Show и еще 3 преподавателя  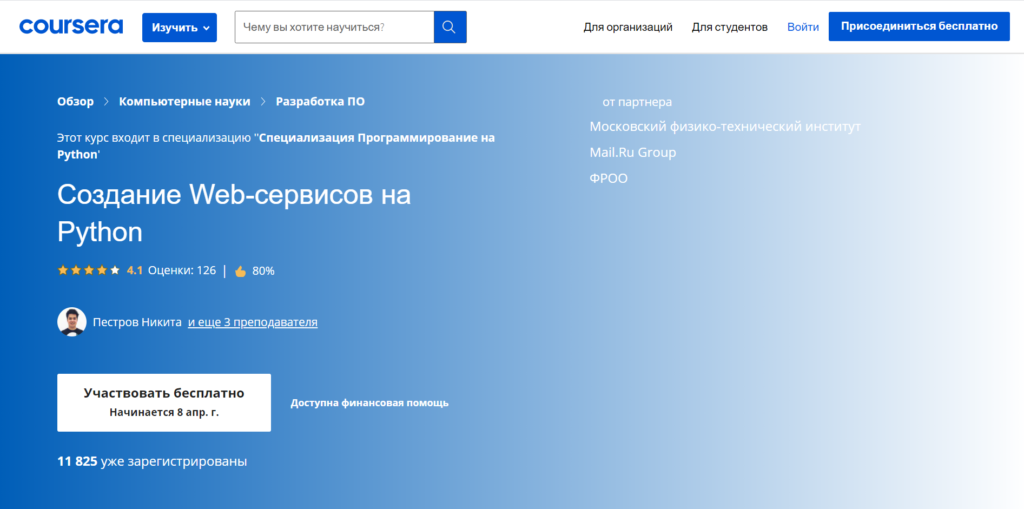[x=252, y=322]
